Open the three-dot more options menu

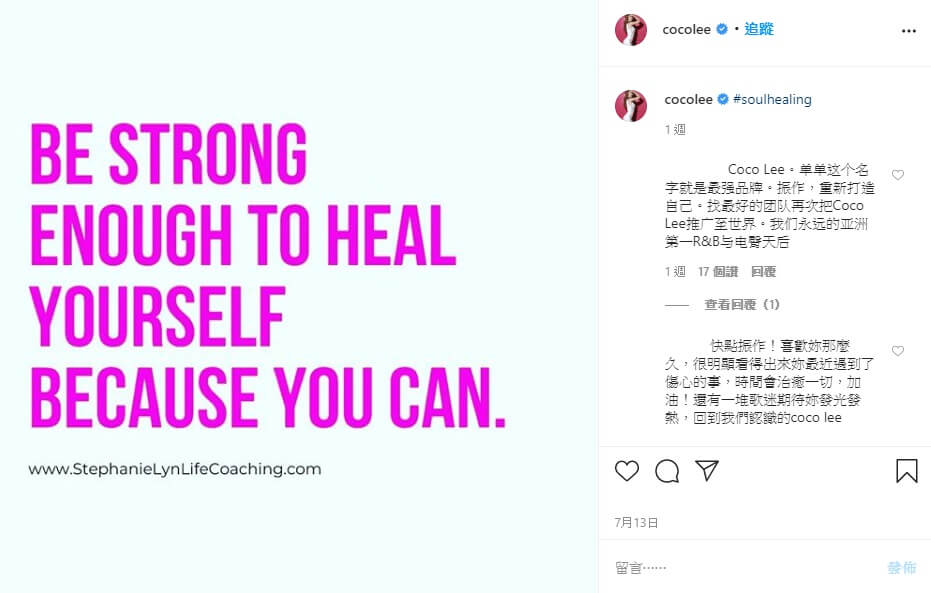(908, 31)
